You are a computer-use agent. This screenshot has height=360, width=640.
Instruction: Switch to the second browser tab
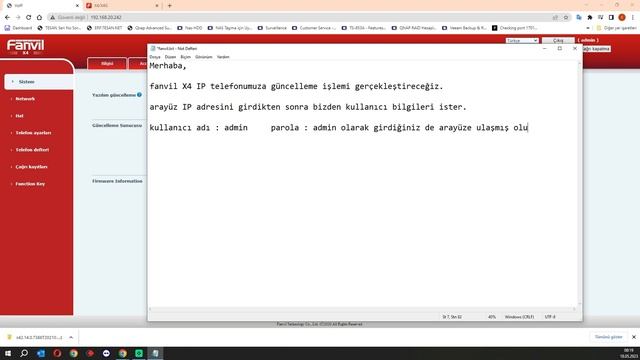(122, 6)
